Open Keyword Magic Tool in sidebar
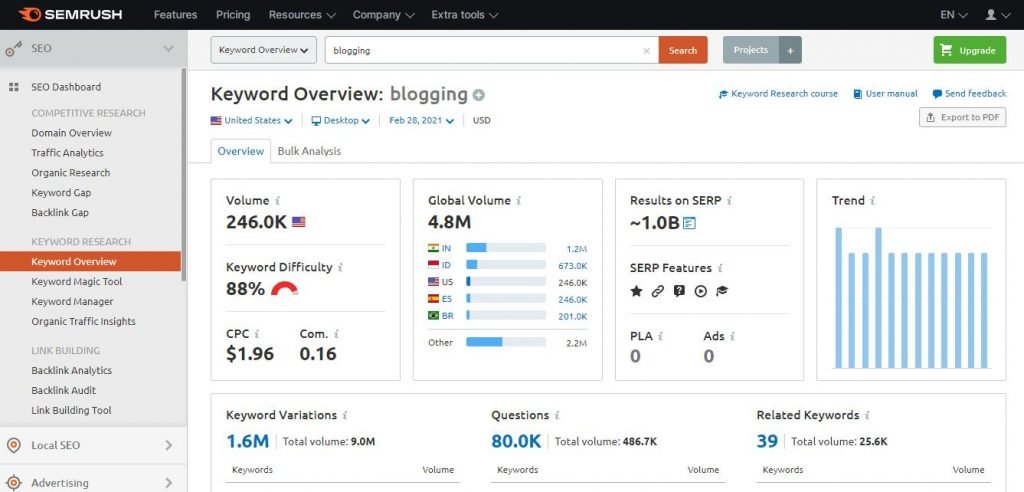The width and height of the screenshot is (1024, 492). click(x=76, y=282)
